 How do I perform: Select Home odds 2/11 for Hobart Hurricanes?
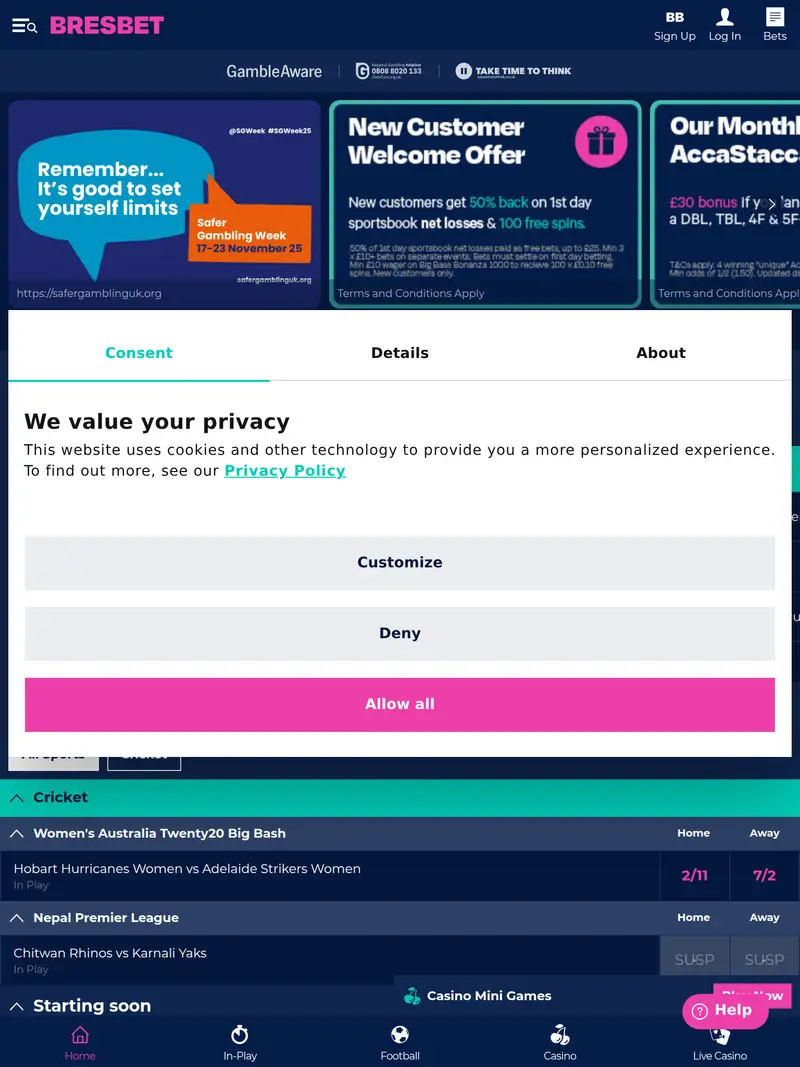click(x=694, y=875)
